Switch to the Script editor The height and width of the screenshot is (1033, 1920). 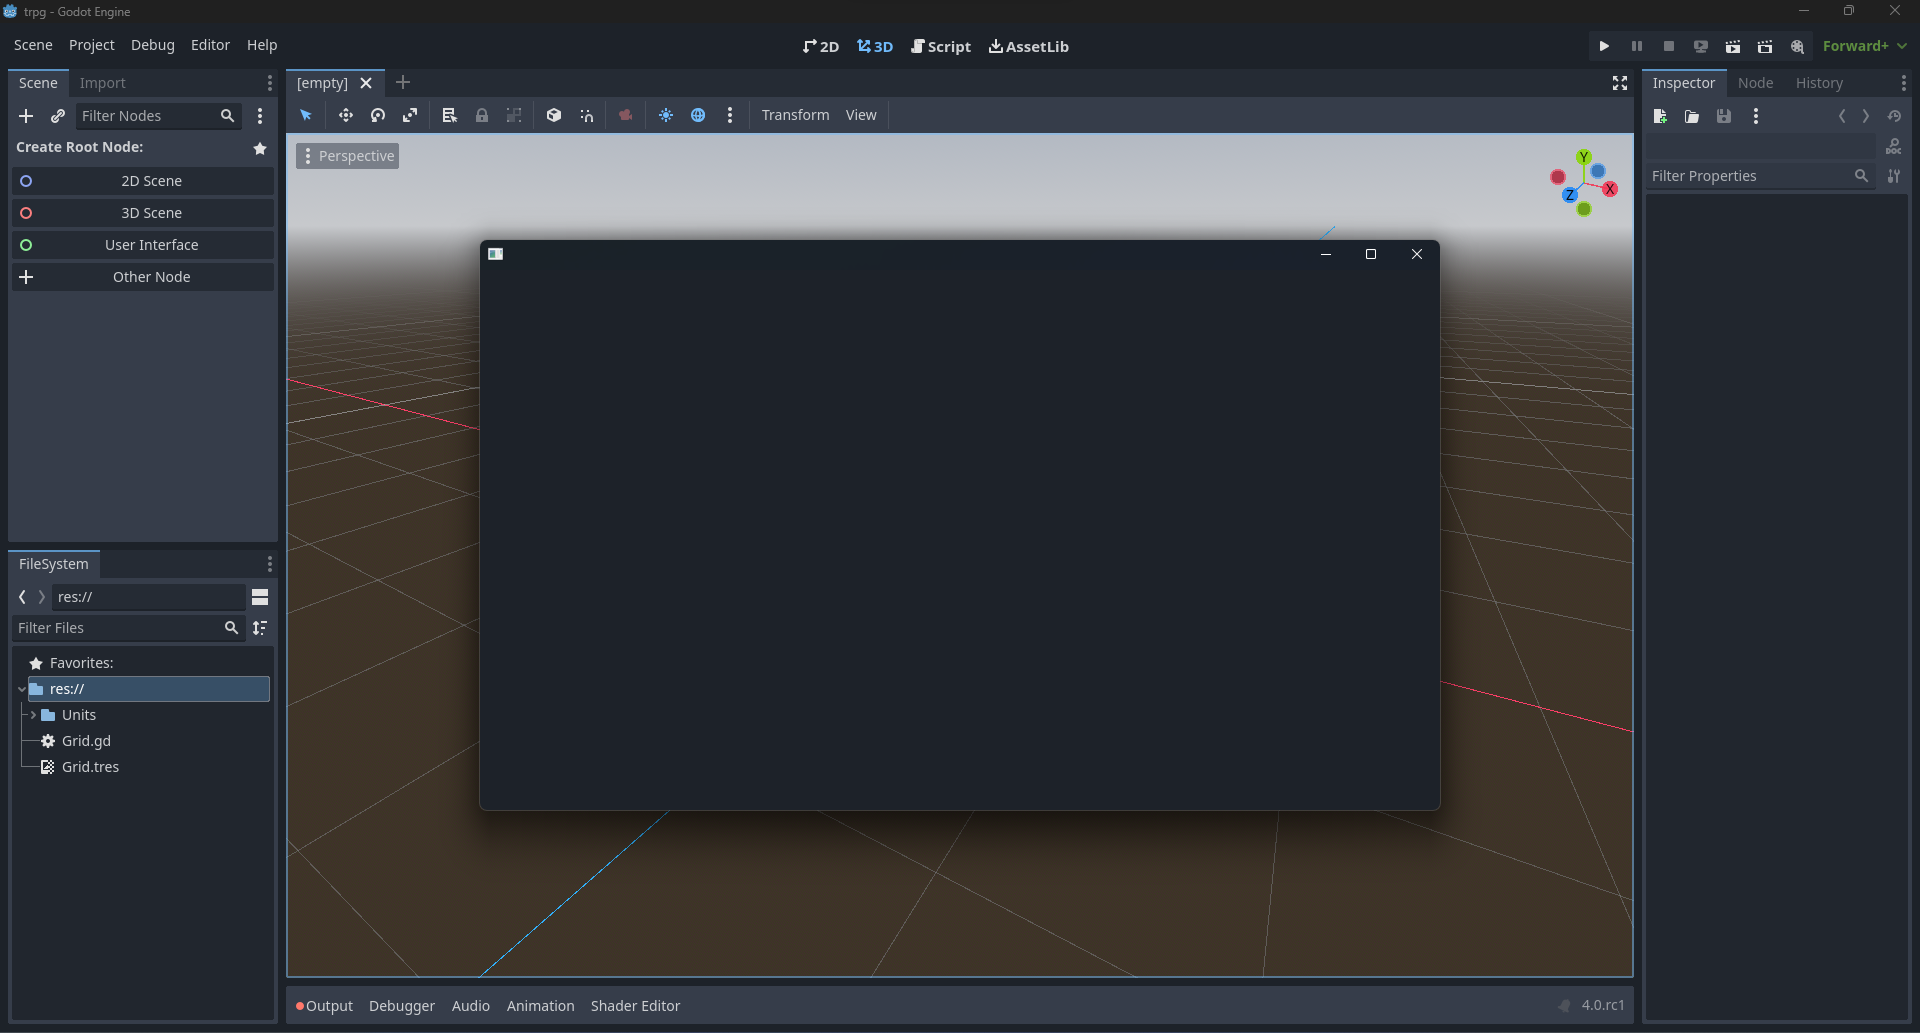[941, 46]
